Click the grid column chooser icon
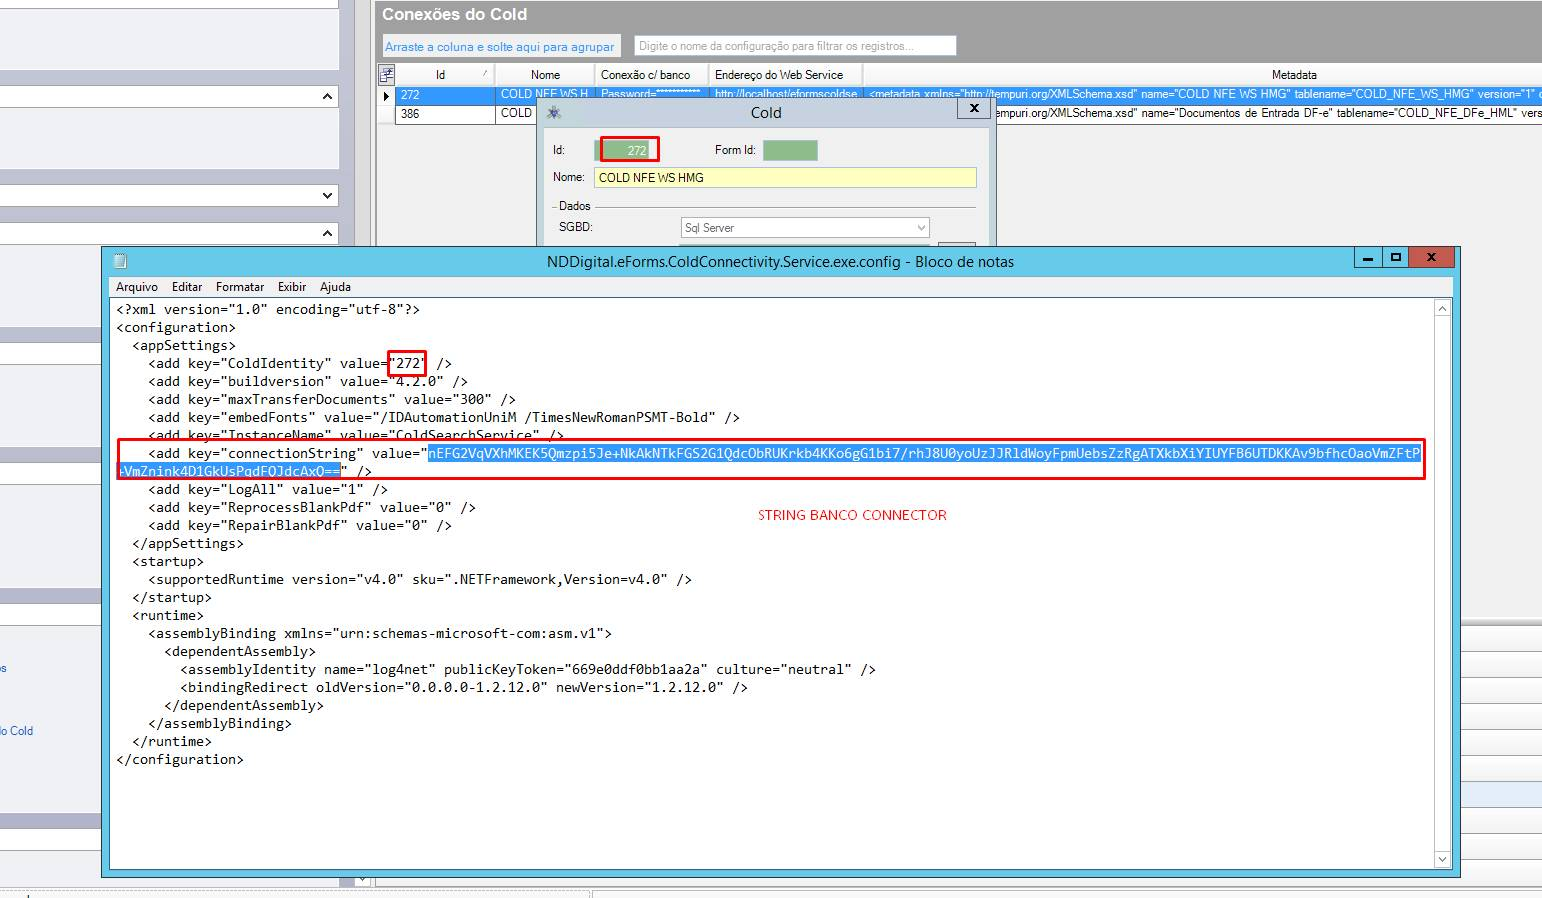Screen dimensions: 1542x898 coord(387,75)
